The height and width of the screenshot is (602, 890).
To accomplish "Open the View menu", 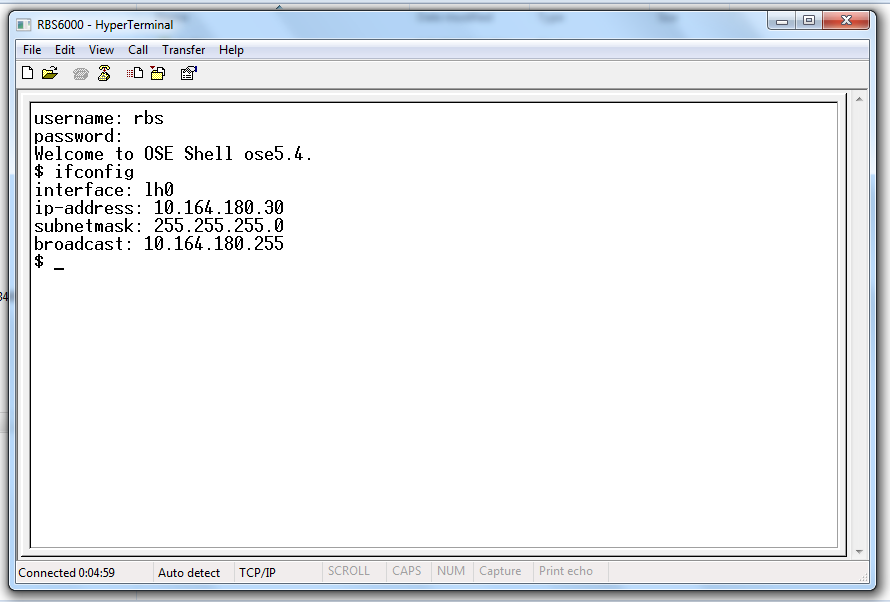I will tap(101, 49).
